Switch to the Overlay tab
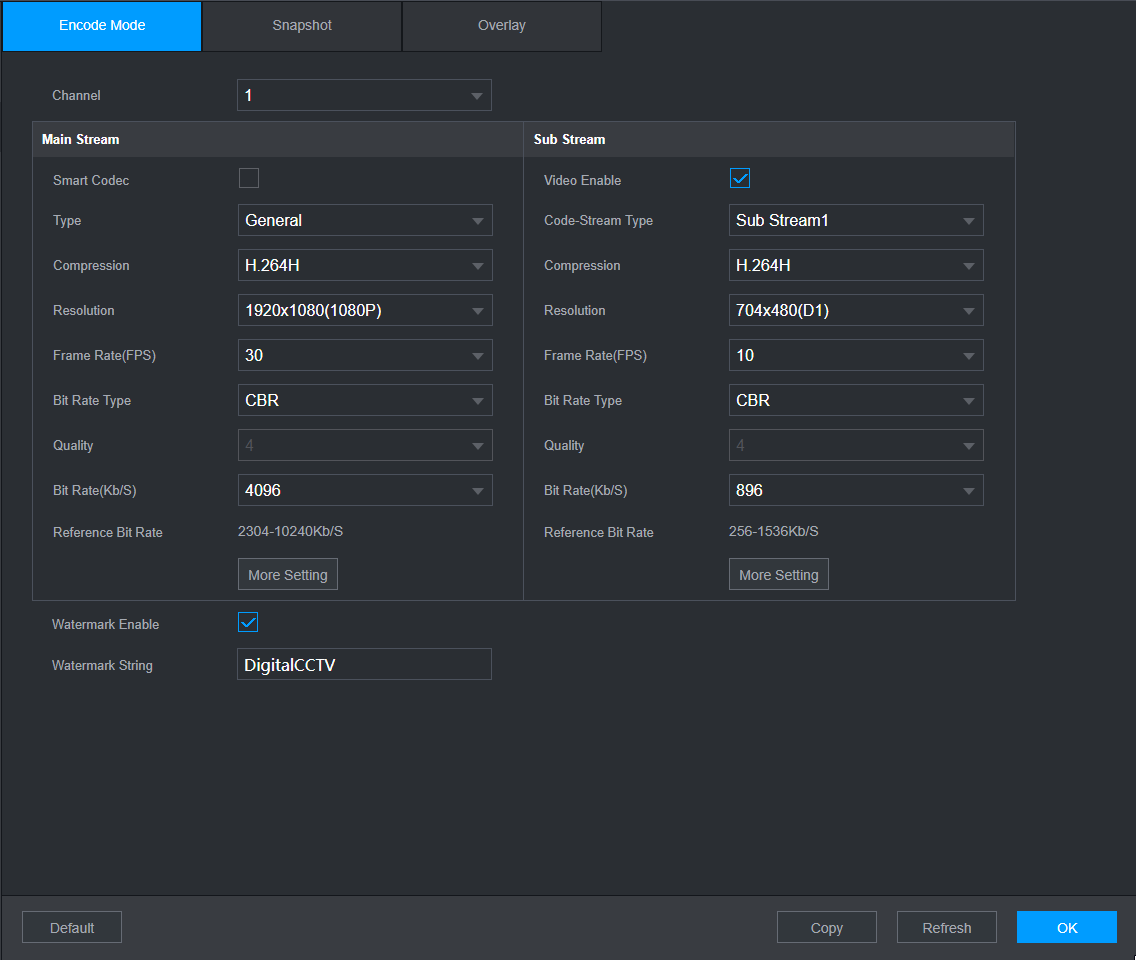Viewport: 1136px width, 960px height. (x=502, y=26)
